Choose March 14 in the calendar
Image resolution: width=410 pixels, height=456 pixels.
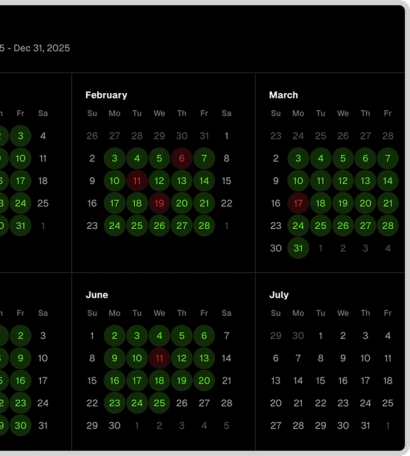coord(388,181)
